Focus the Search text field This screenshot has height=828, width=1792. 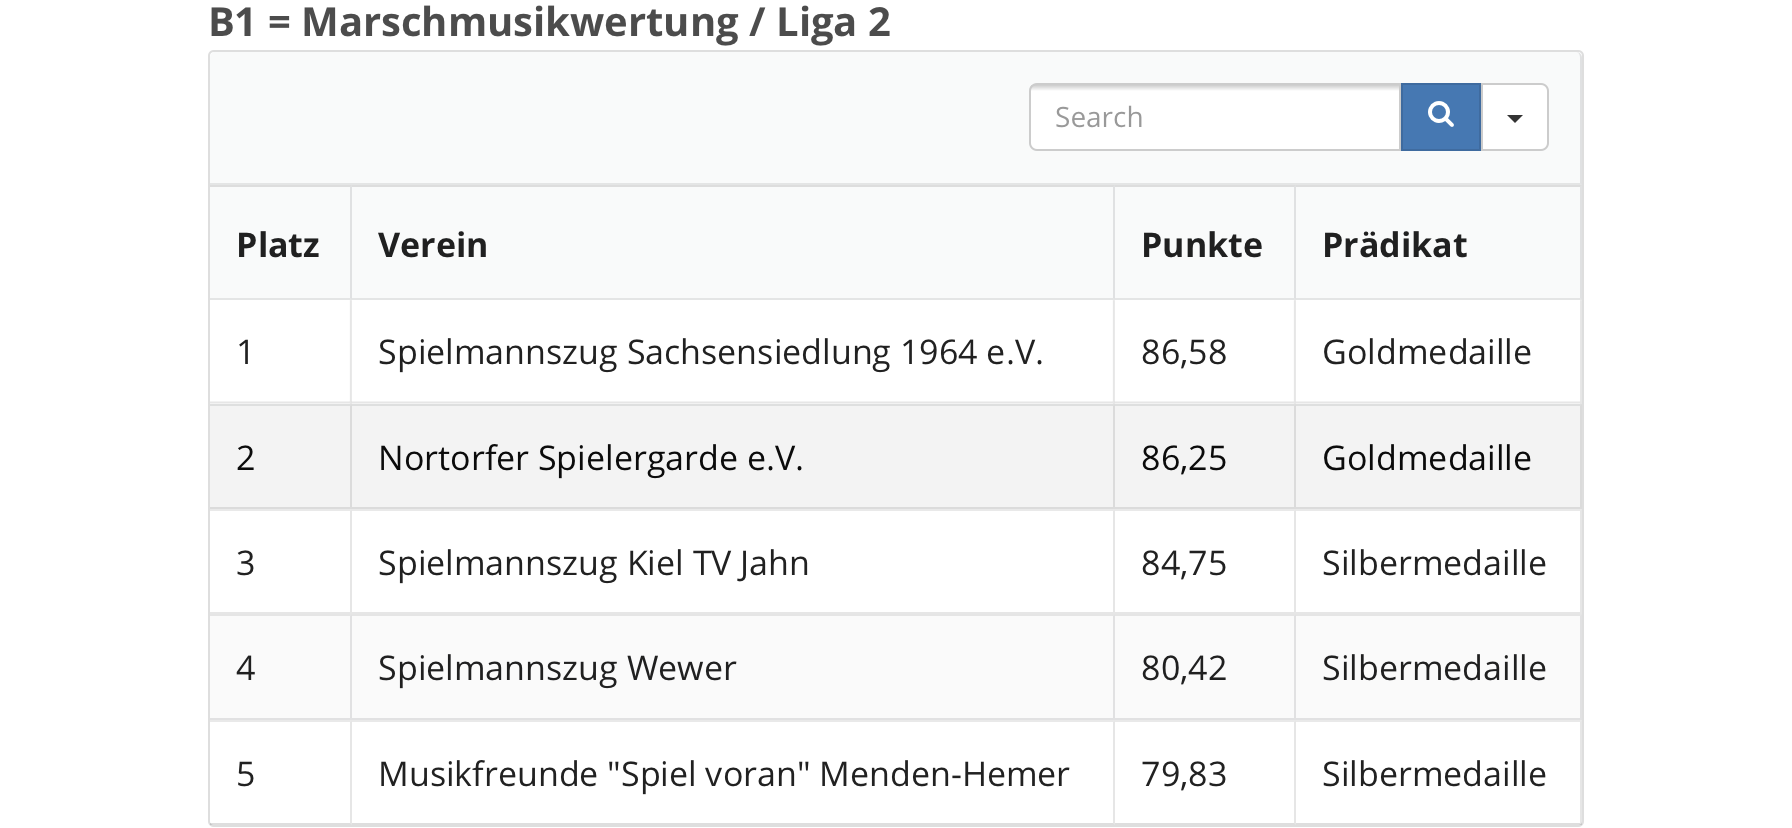1214,117
